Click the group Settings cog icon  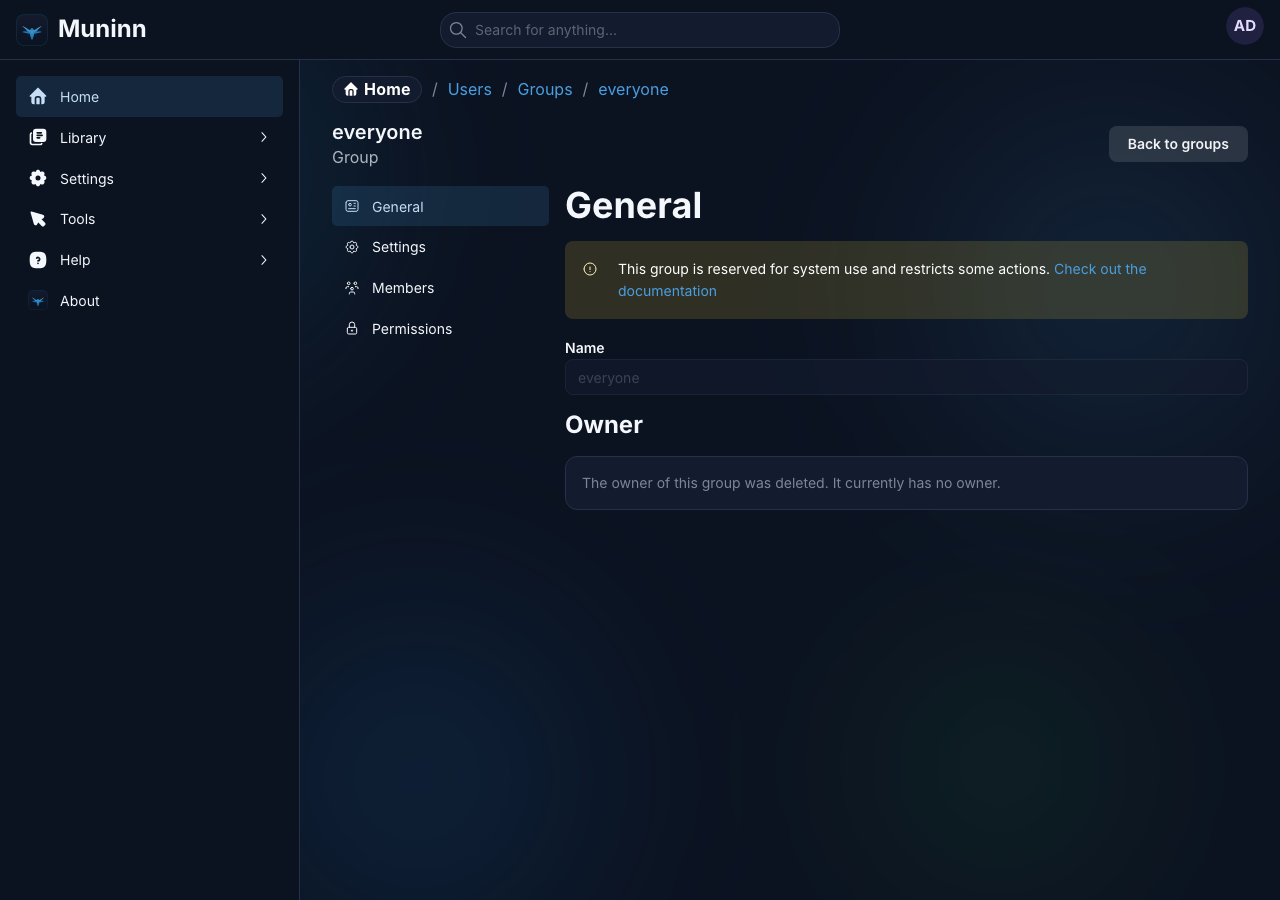(352, 247)
